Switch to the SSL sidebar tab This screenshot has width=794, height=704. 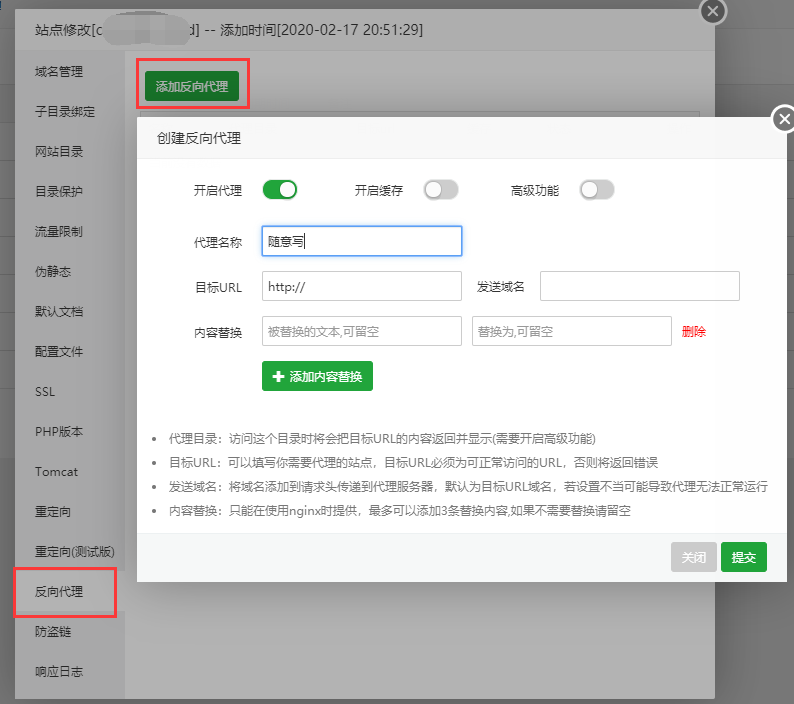(45, 392)
